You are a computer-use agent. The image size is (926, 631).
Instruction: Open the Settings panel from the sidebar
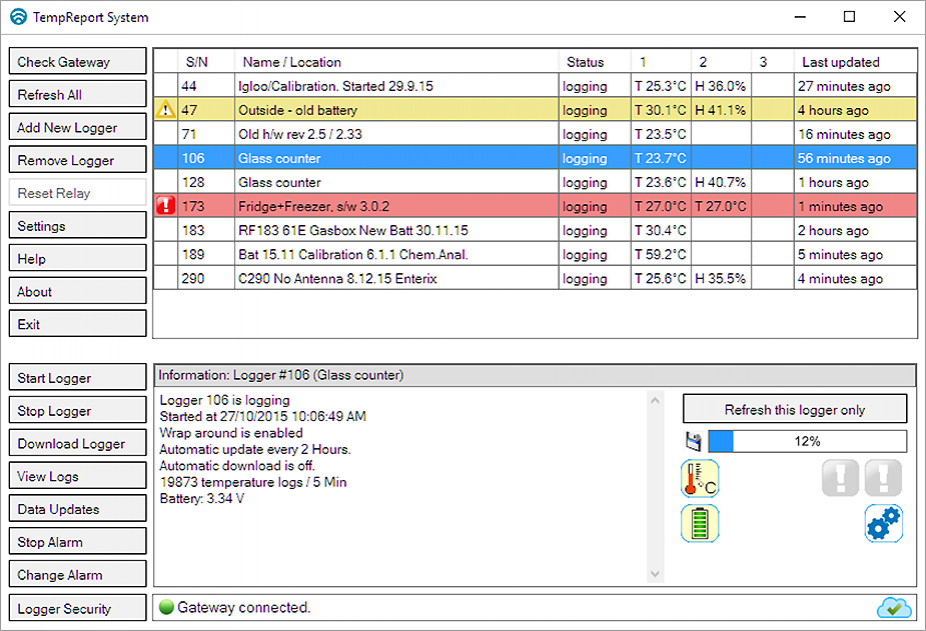tap(77, 225)
